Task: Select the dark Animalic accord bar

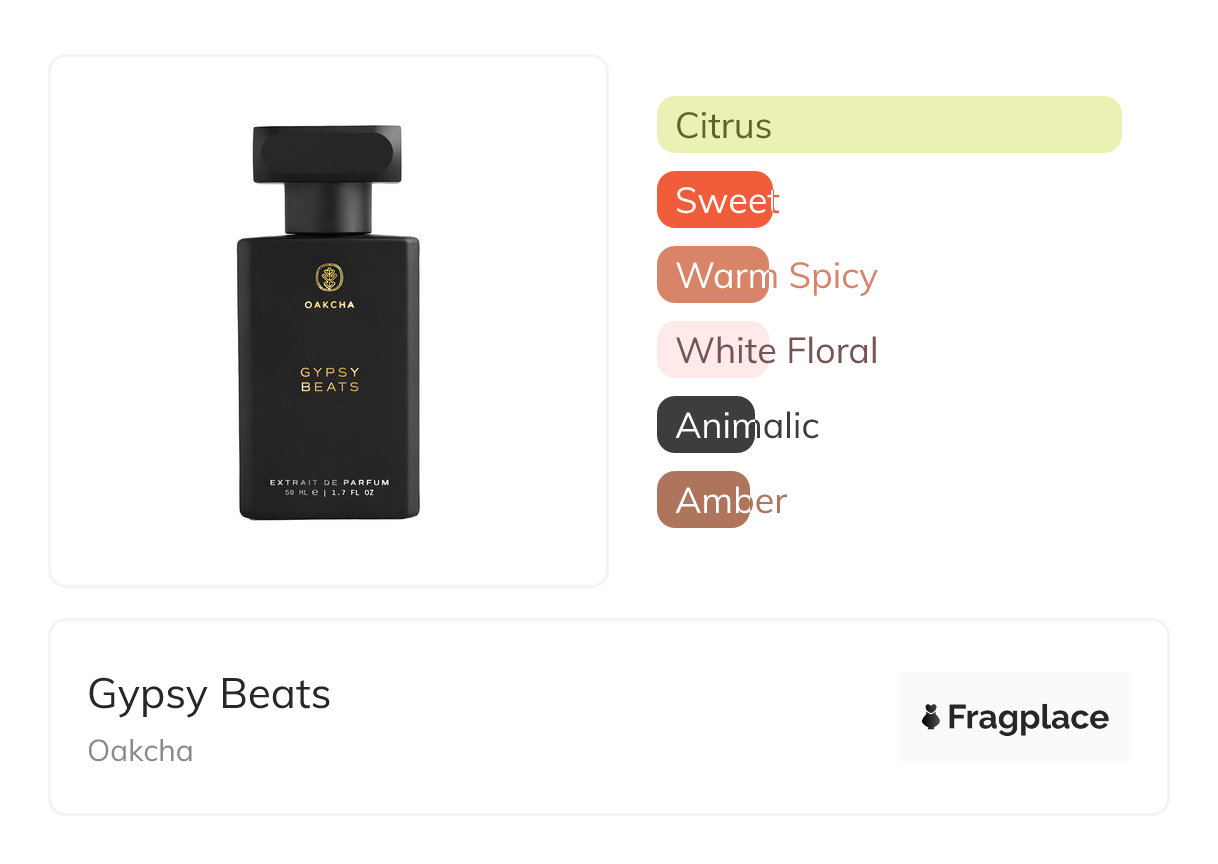Action: click(705, 425)
